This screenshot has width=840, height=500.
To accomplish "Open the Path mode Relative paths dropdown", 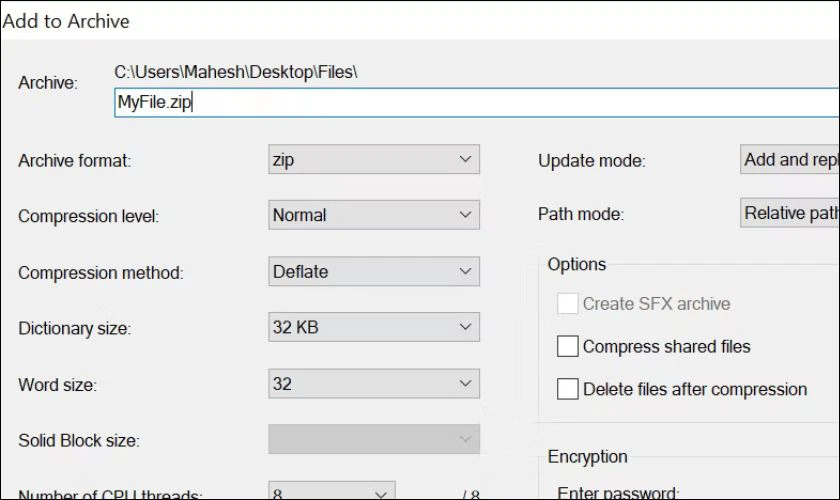I will tap(790, 213).
